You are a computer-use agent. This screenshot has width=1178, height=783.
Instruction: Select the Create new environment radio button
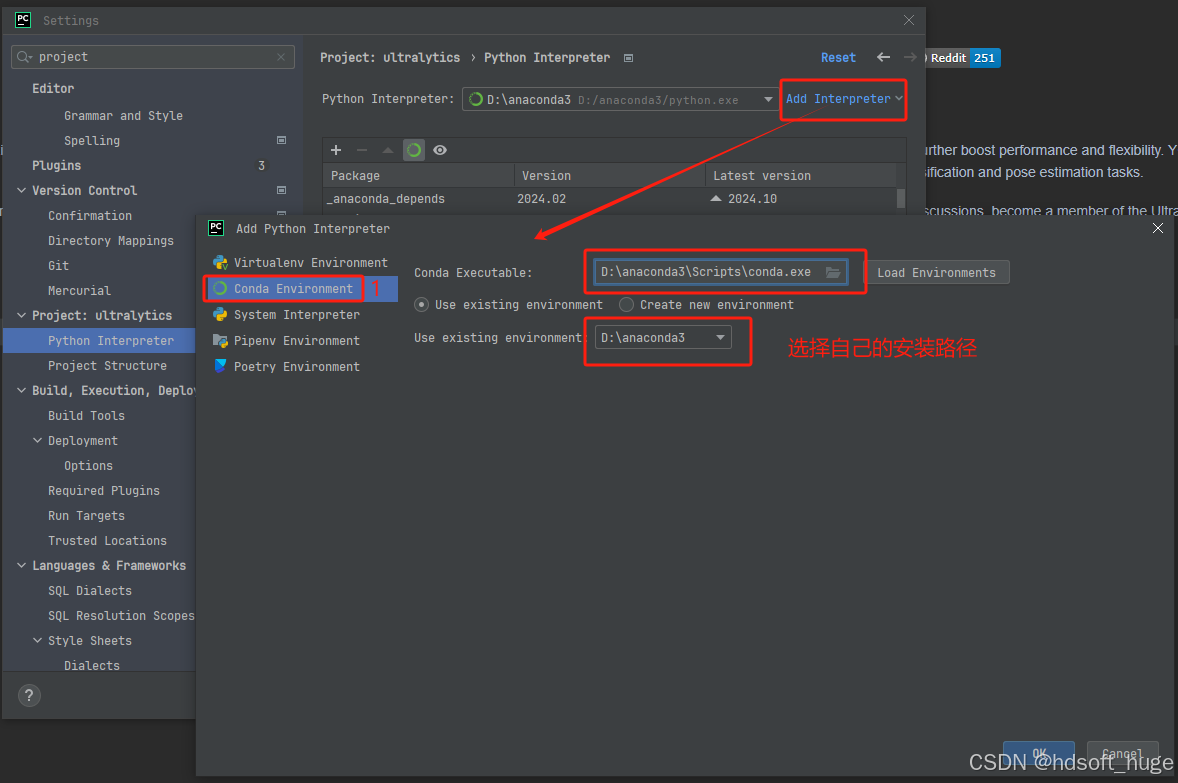627,304
